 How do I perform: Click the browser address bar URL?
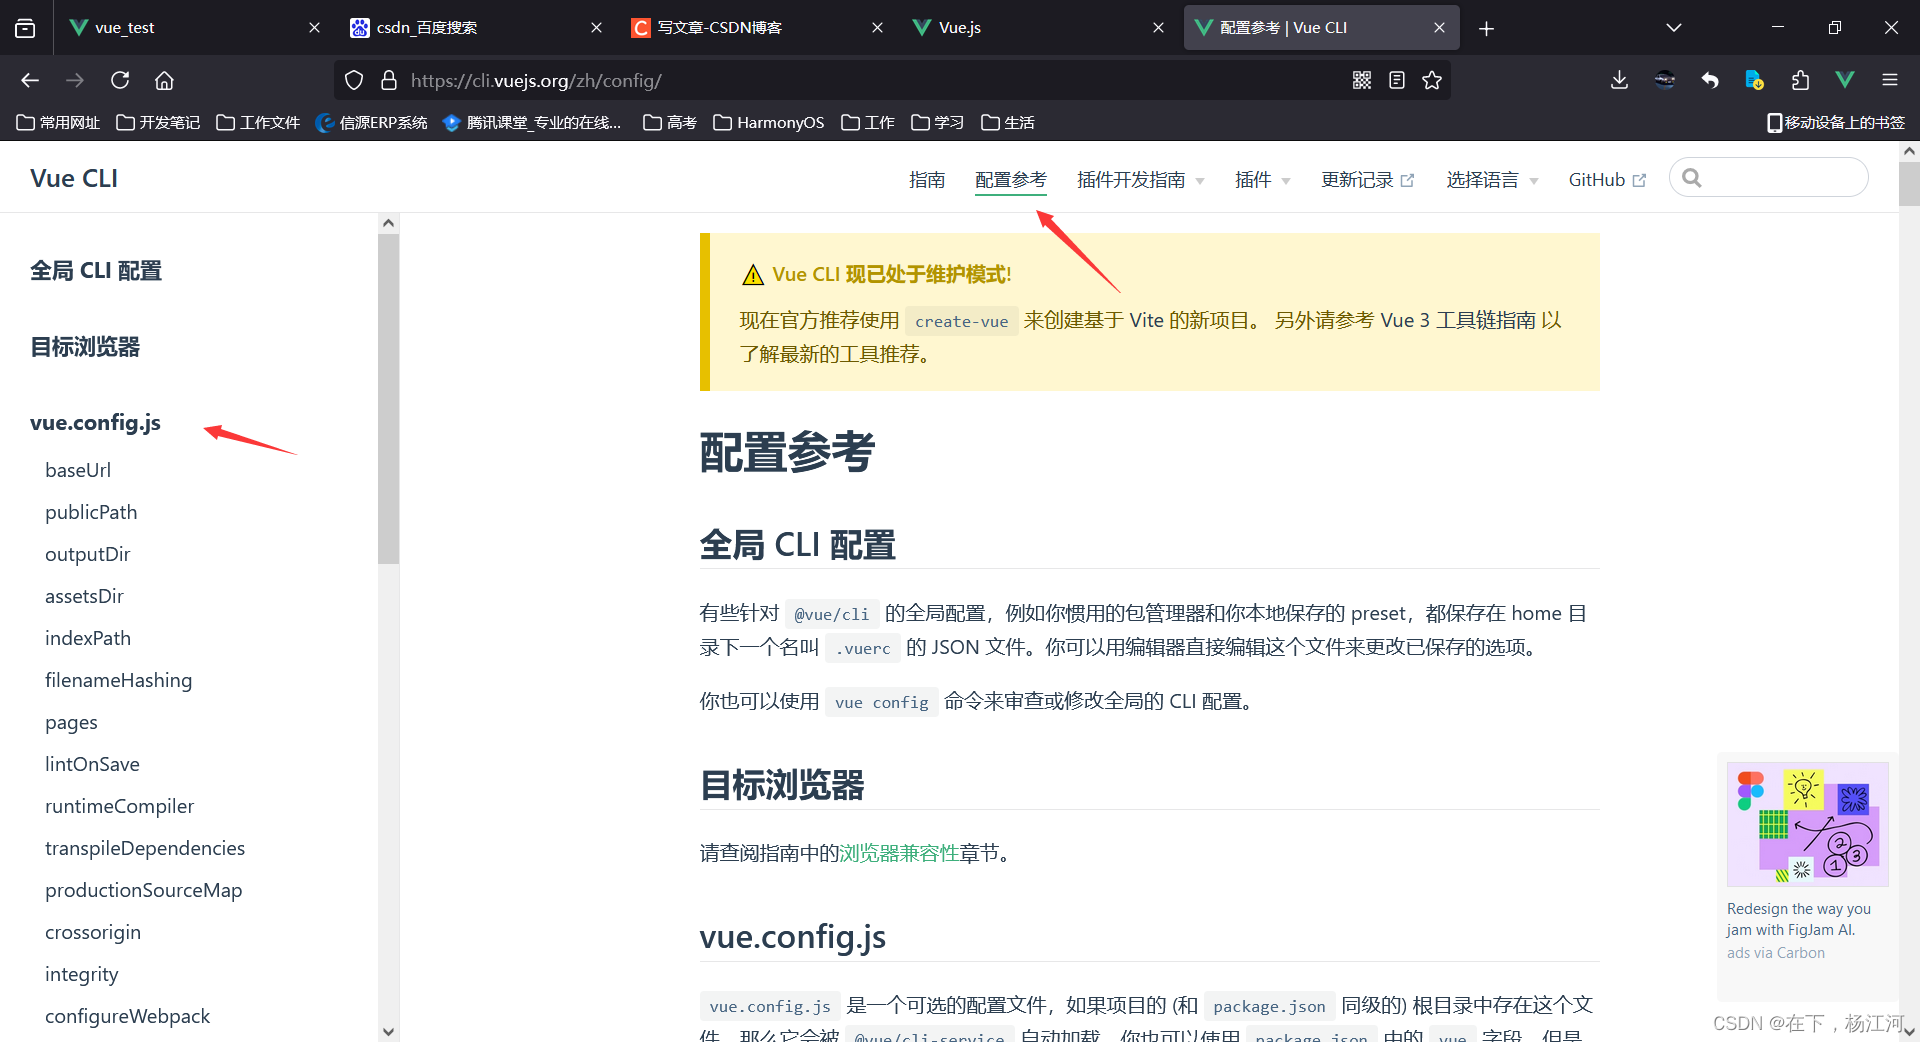[536, 80]
